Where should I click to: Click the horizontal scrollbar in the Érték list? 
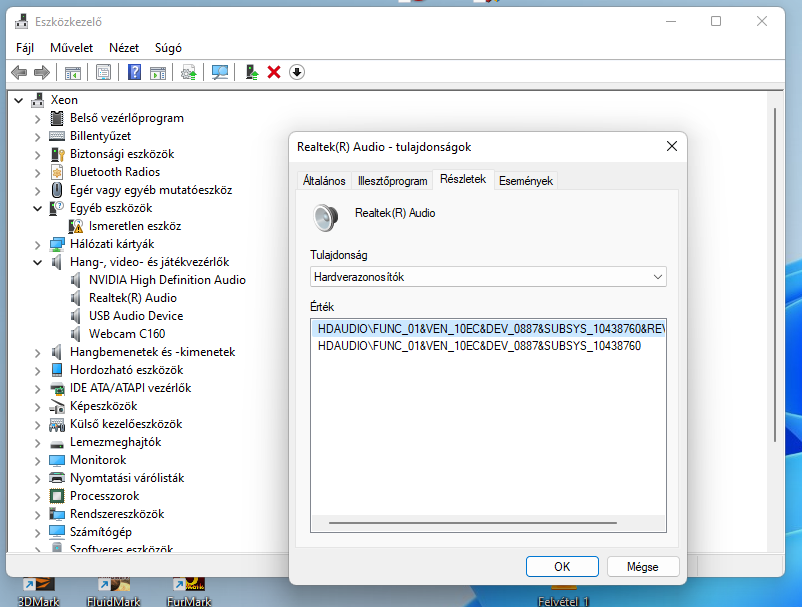click(473, 523)
